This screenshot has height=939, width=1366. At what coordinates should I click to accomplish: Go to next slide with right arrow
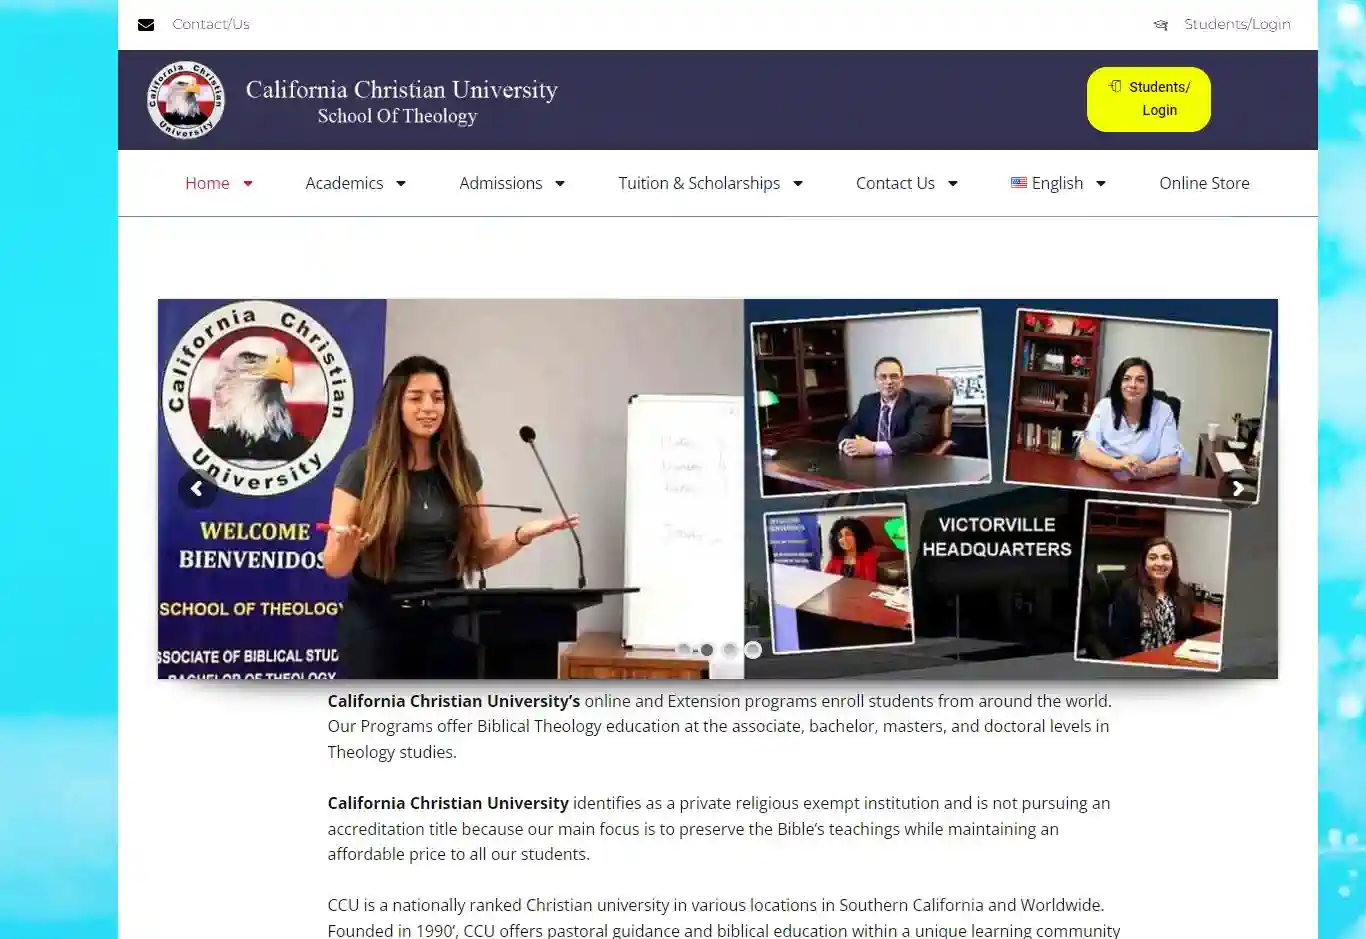(x=1238, y=488)
